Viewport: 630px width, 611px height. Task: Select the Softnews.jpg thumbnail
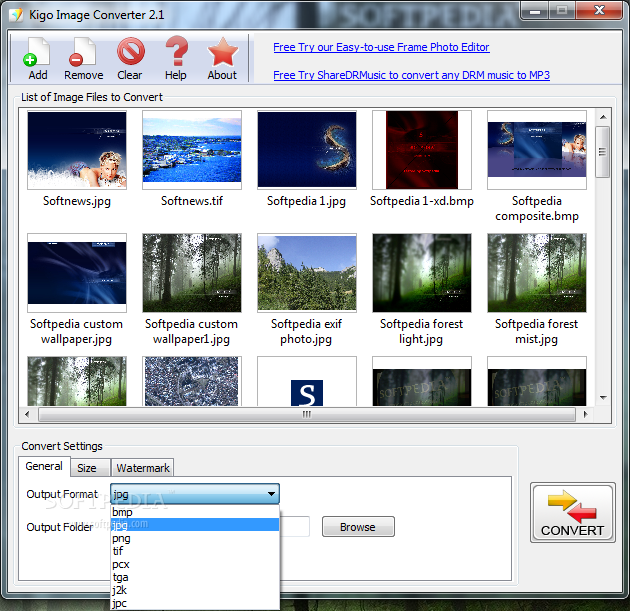(77, 150)
